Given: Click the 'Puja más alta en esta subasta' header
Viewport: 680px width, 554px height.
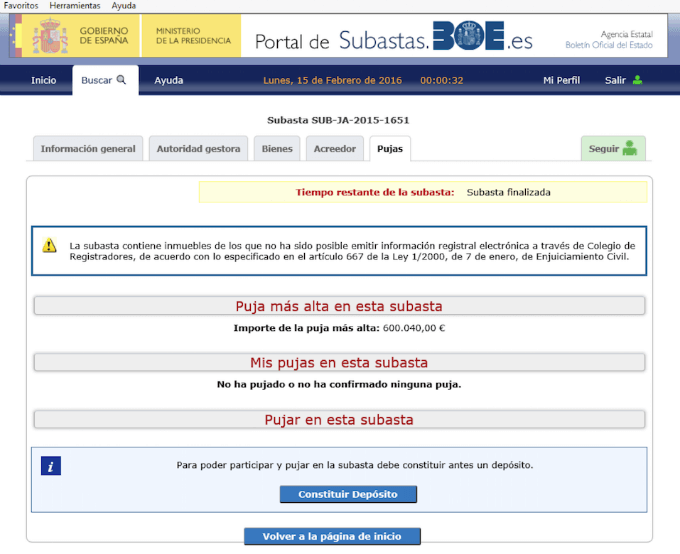Looking at the screenshot, I should pyautogui.click(x=339, y=306).
